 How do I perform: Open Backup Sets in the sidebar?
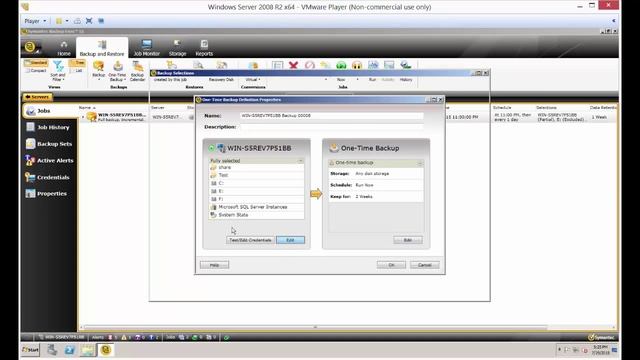(49, 144)
